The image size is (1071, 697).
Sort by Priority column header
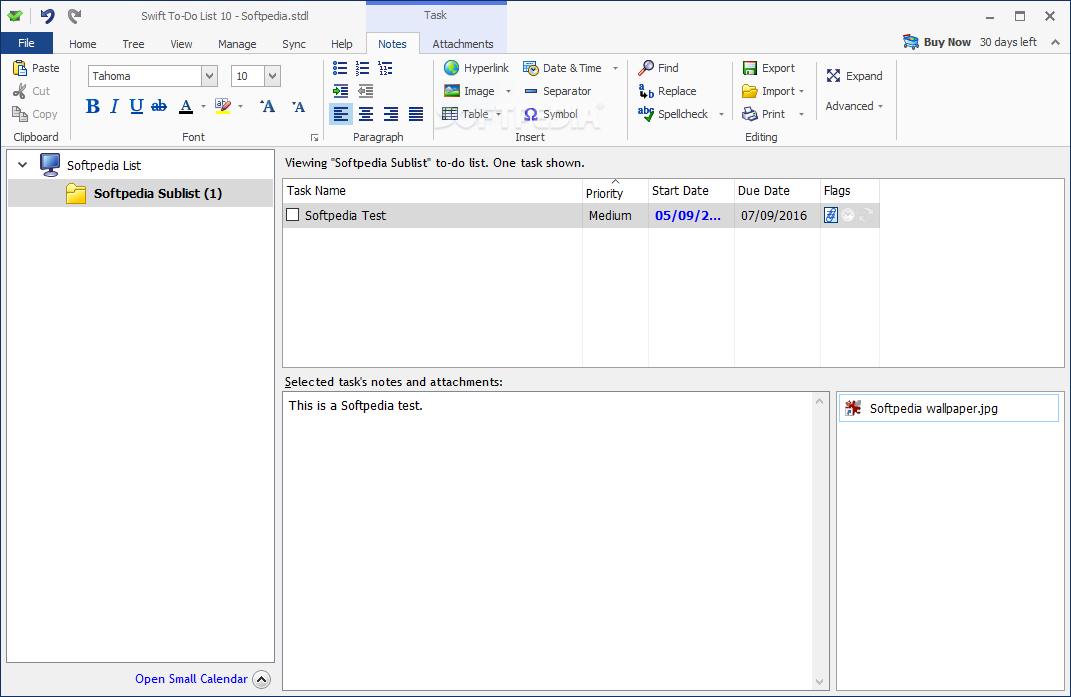[x=615, y=191]
